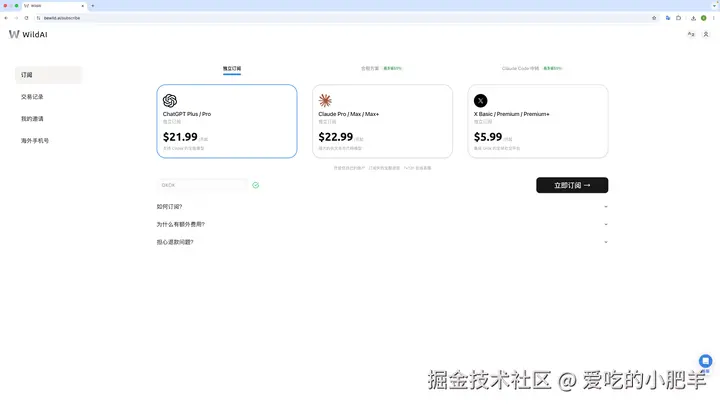Click the 立即订阅 button

[x=572, y=185]
